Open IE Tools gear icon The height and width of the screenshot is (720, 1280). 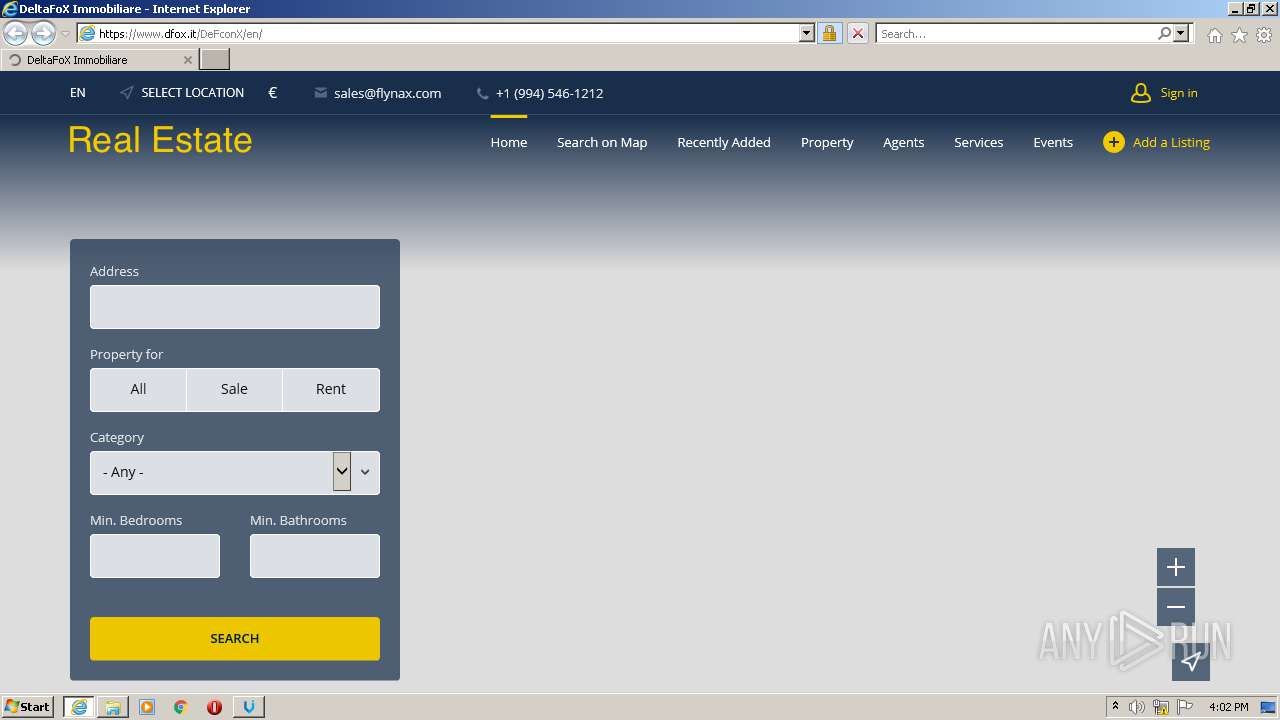(x=1264, y=35)
